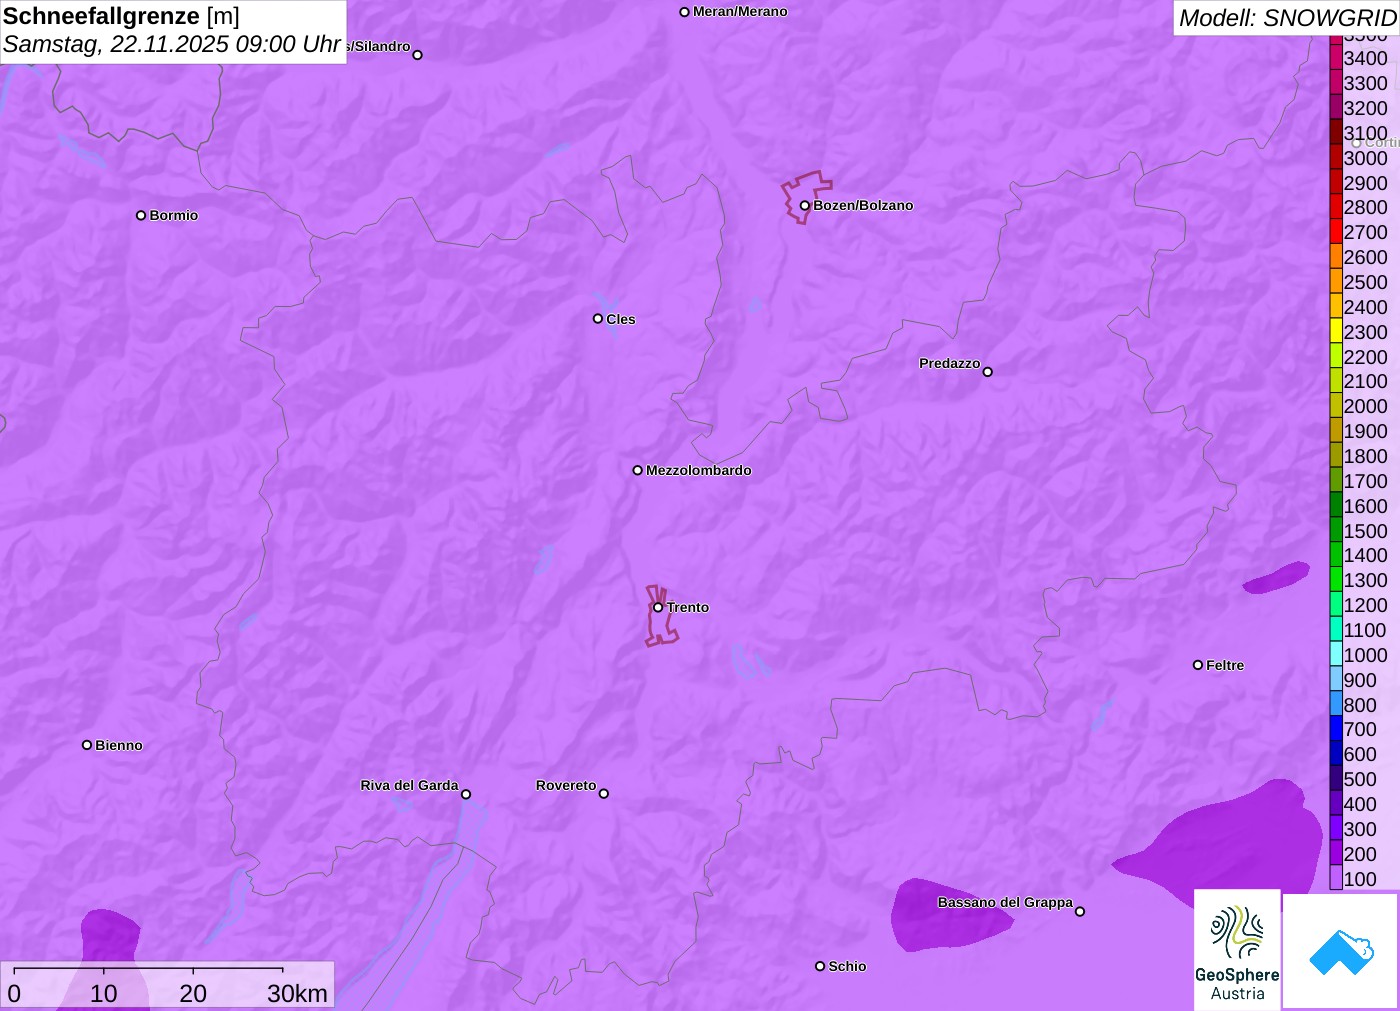Click the 1200 legend value label
The image size is (1400, 1011).
[1366, 605]
